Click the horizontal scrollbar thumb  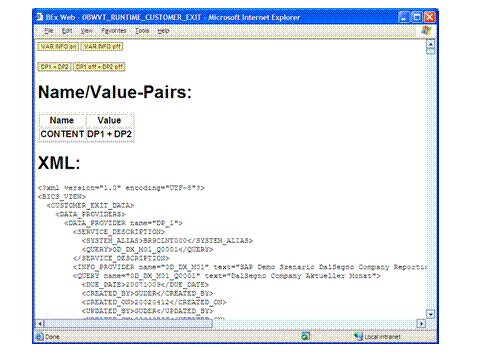pos(128,323)
